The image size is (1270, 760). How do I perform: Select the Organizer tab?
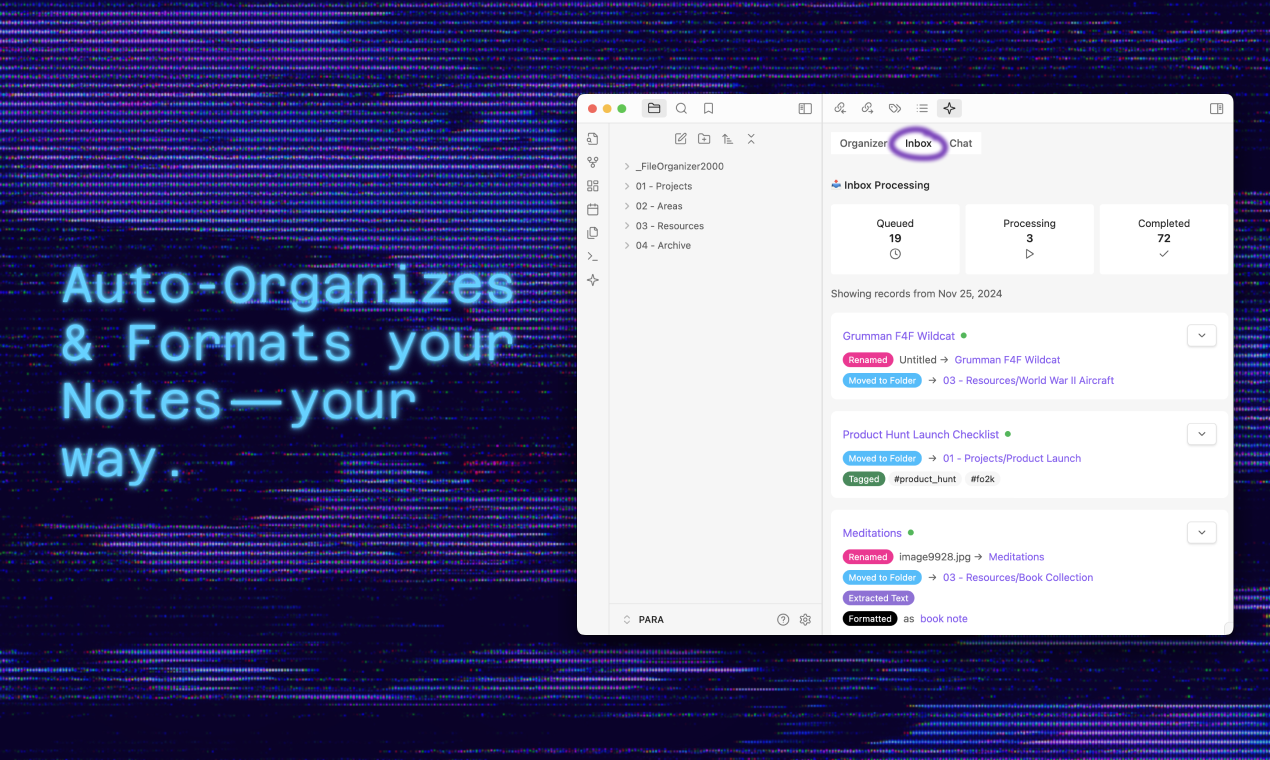coord(863,143)
